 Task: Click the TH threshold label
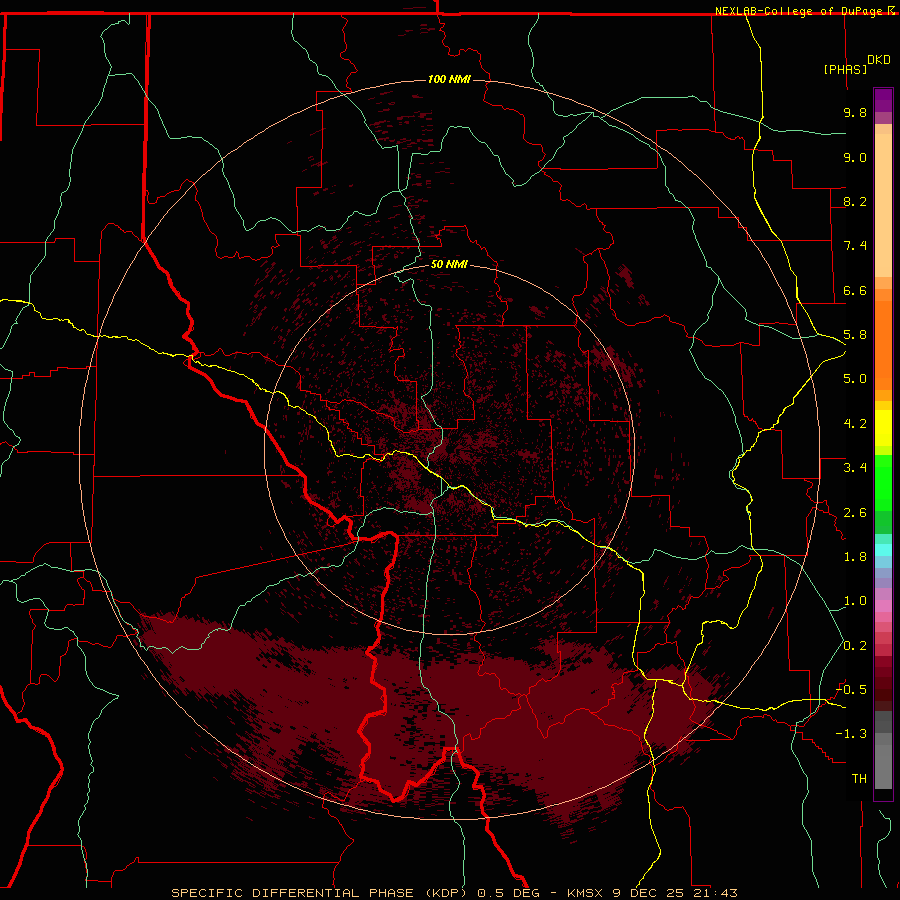coord(859,779)
